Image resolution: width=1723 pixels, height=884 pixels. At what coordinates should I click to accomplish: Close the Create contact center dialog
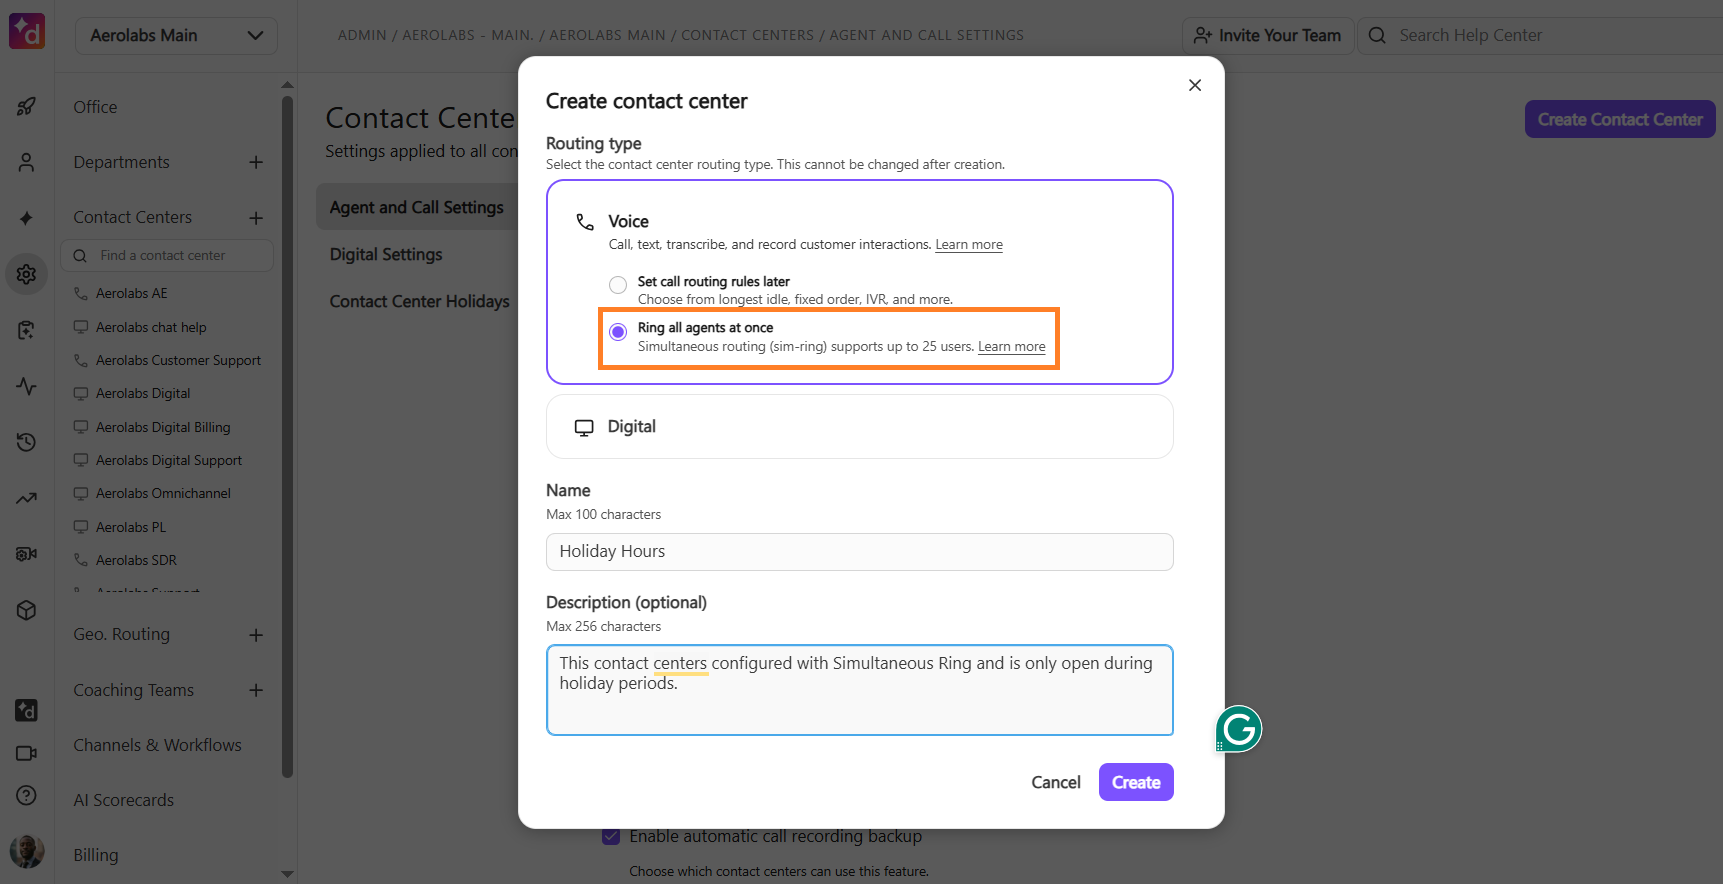1195,85
